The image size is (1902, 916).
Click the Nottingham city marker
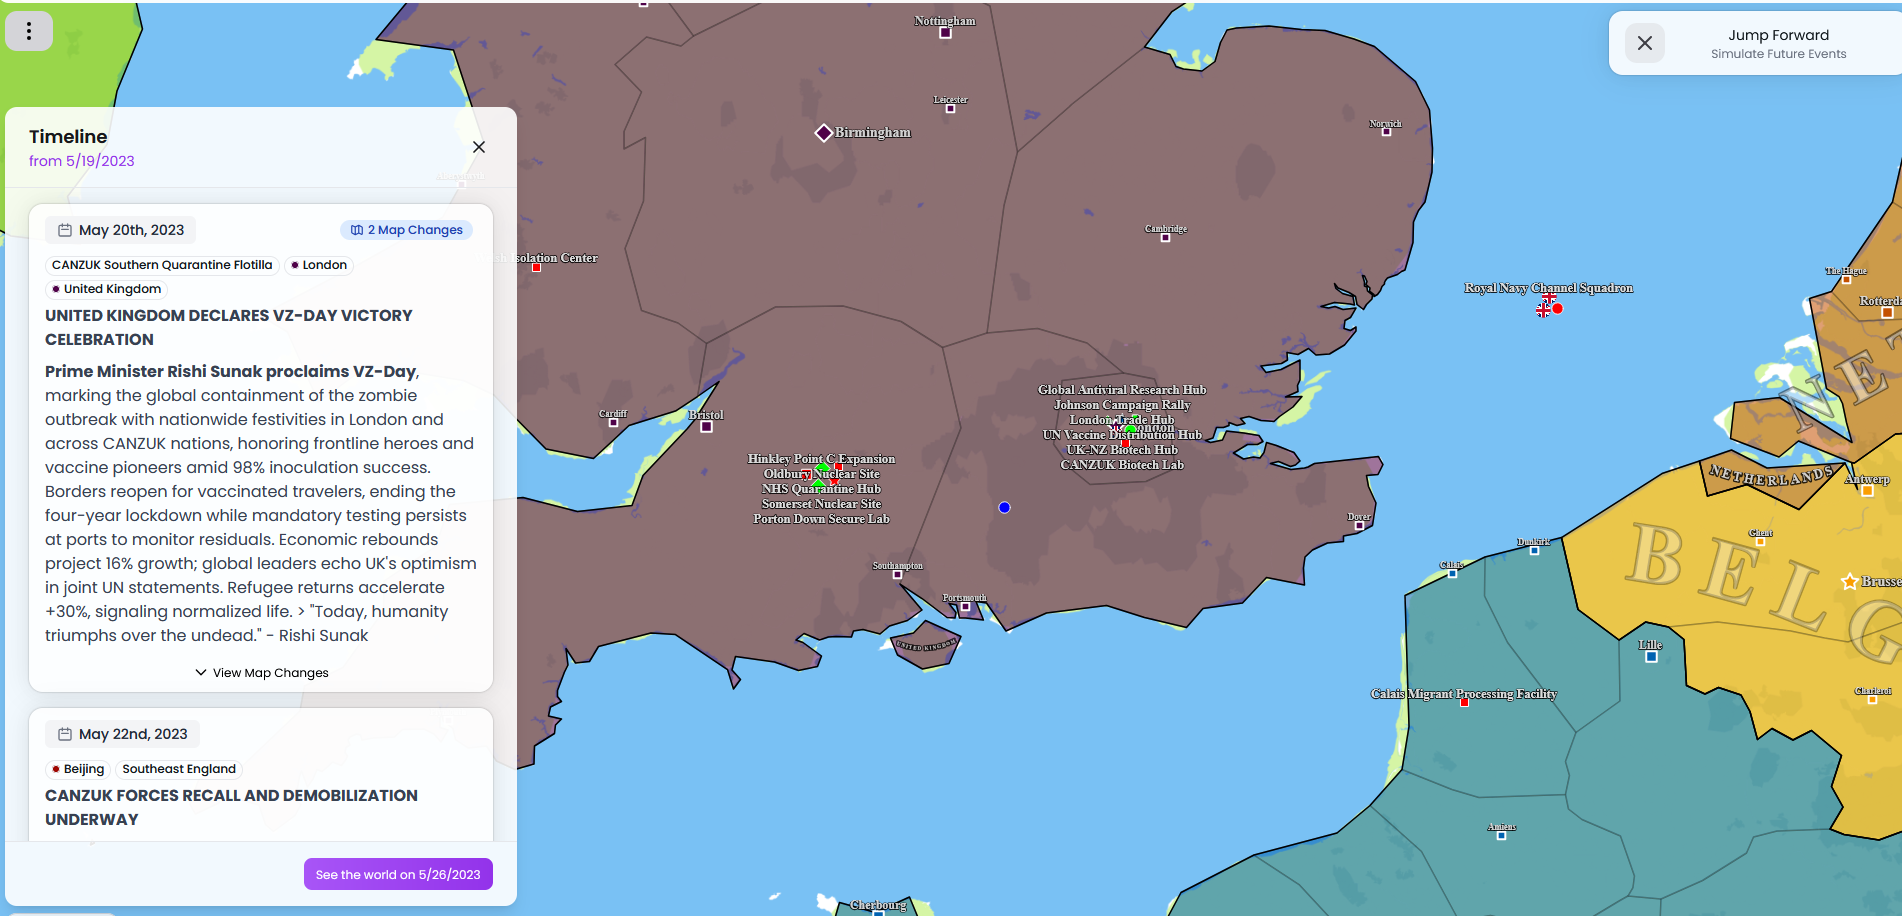click(945, 33)
